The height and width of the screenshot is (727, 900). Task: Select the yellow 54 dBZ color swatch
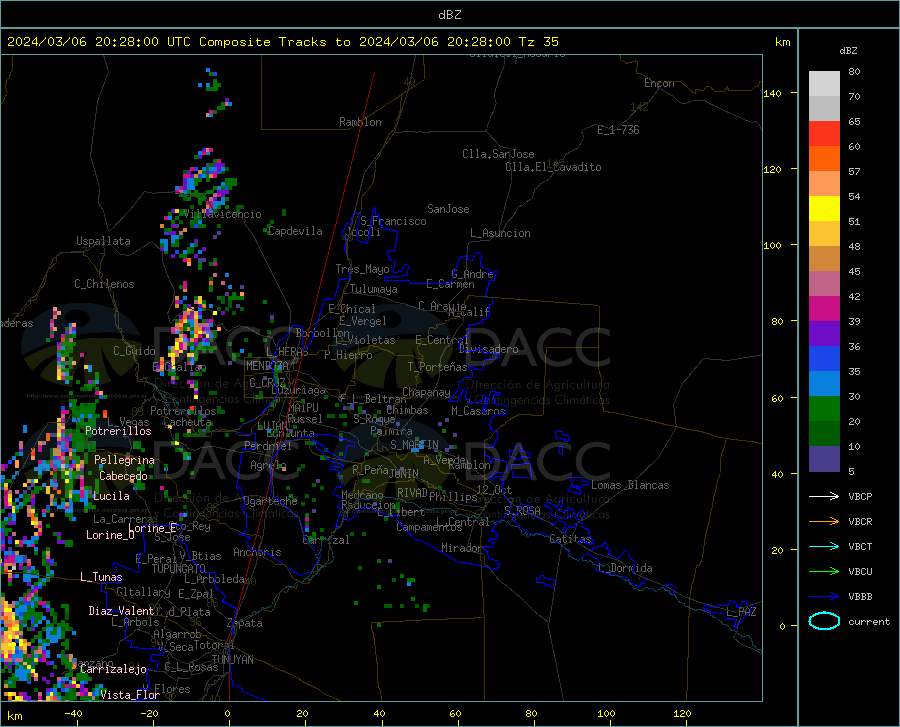click(x=824, y=209)
